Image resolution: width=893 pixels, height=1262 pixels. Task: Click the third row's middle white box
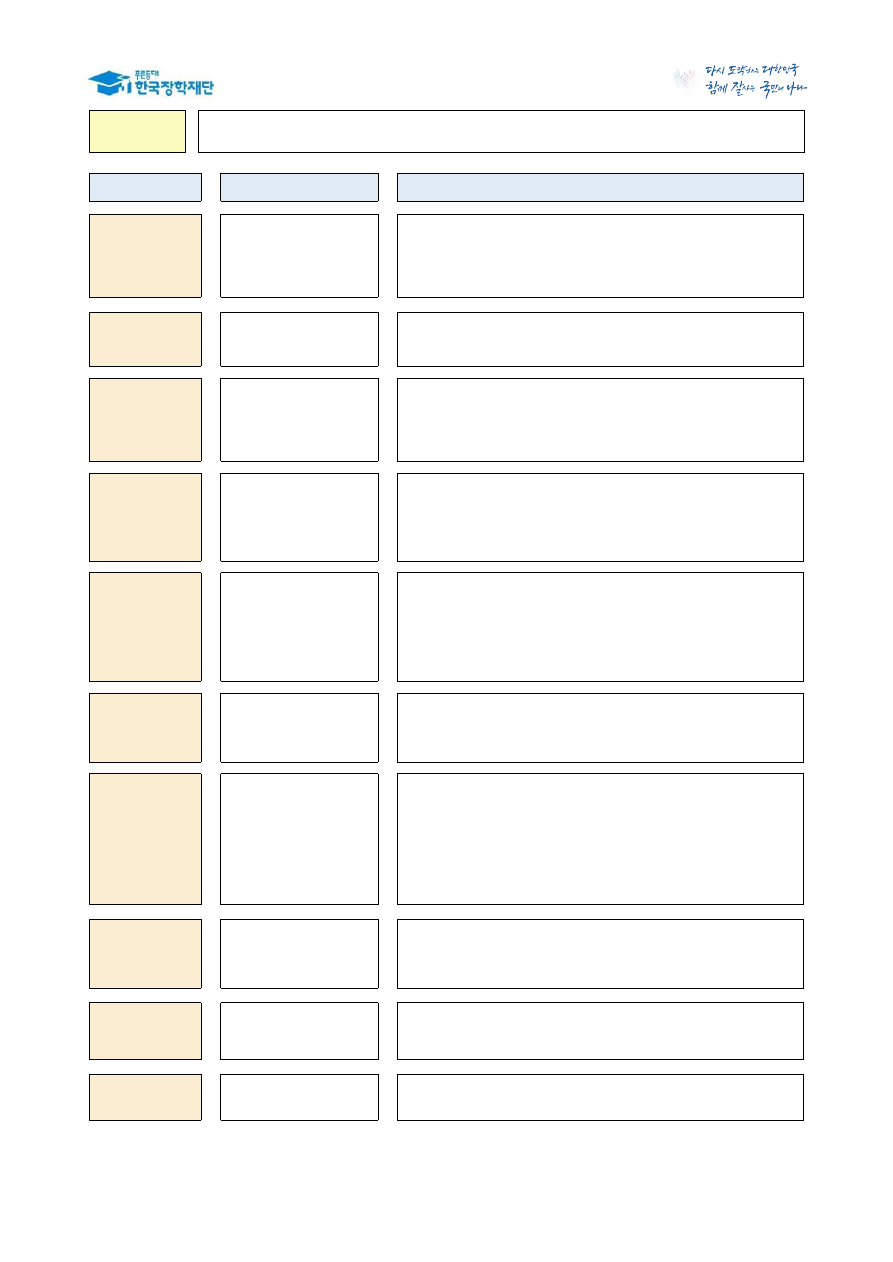[x=299, y=419]
